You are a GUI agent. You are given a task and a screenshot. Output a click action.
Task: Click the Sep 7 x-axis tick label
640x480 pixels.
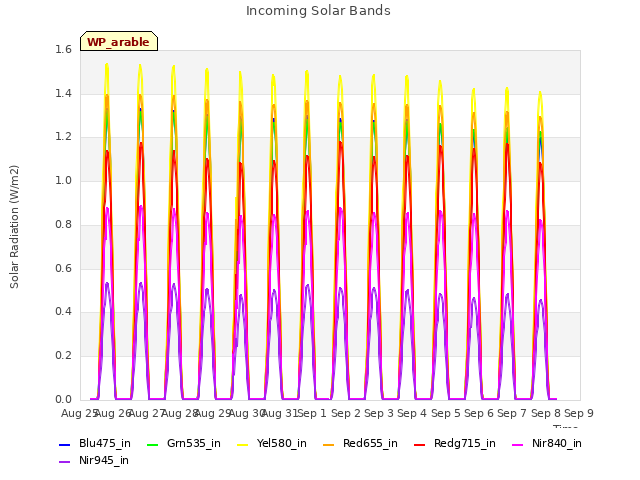pos(512,413)
